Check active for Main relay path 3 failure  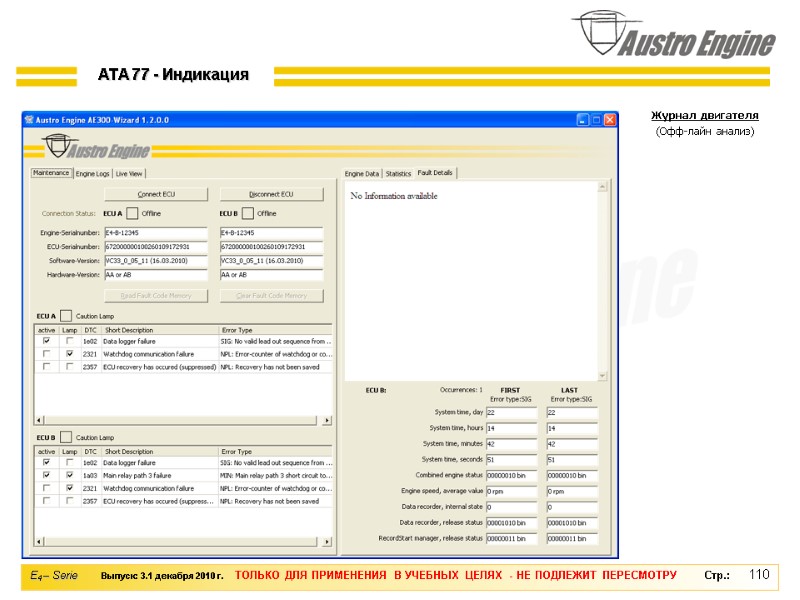(x=45, y=474)
